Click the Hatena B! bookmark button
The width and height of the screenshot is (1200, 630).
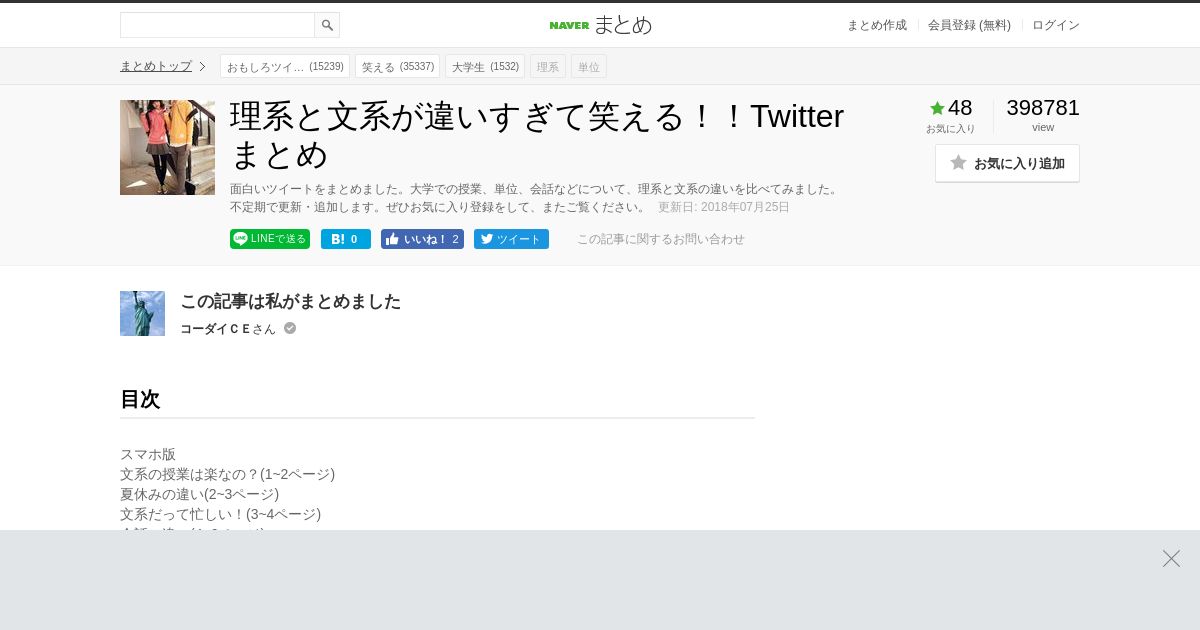coord(346,239)
